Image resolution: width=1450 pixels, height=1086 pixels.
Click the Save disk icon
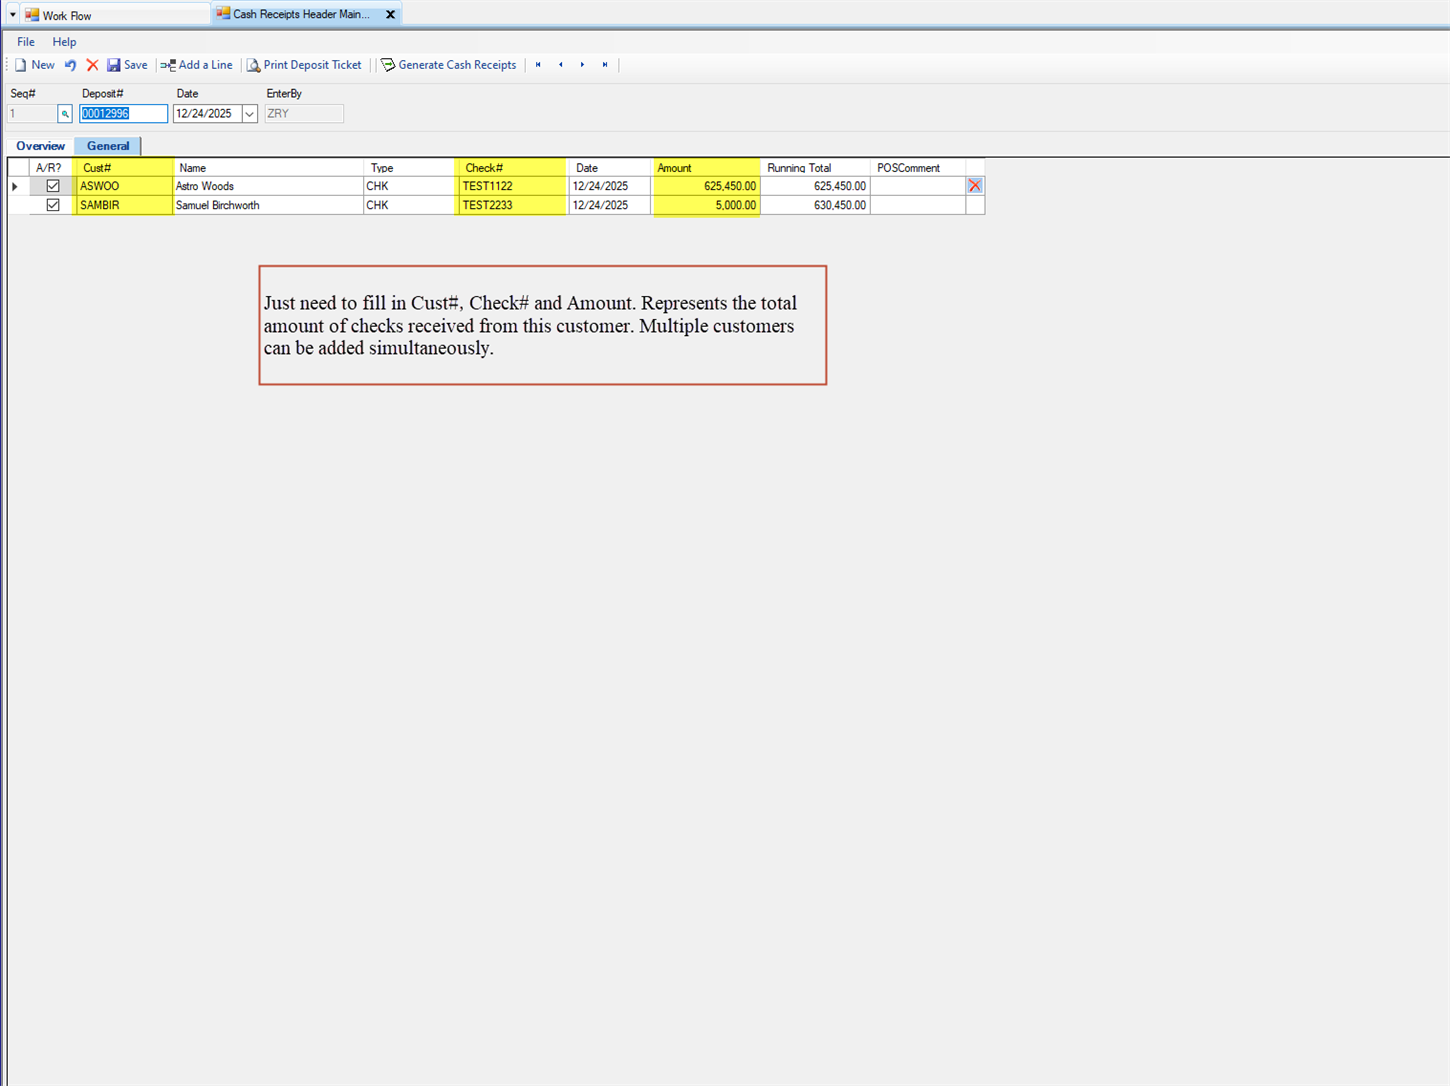(x=113, y=64)
